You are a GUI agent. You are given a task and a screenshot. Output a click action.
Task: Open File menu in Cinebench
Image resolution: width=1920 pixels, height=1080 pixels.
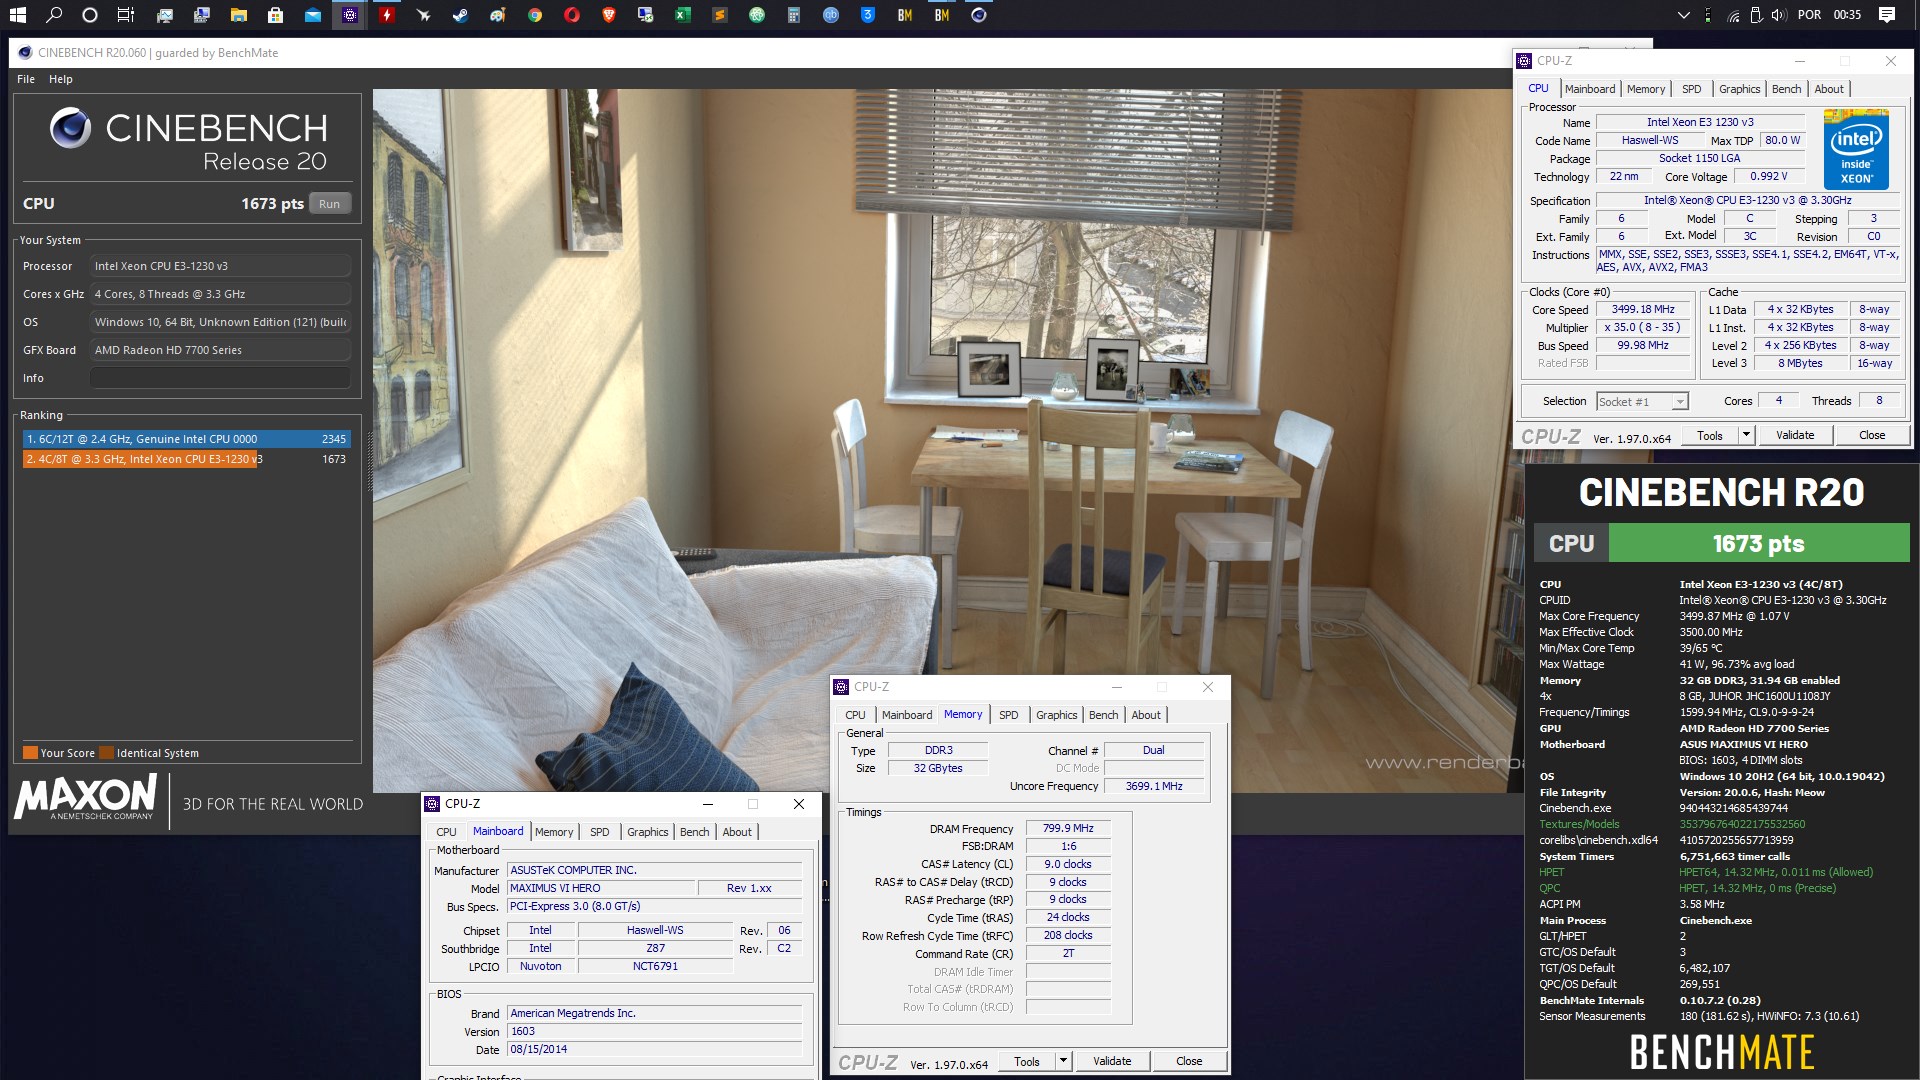click(26, 79)
